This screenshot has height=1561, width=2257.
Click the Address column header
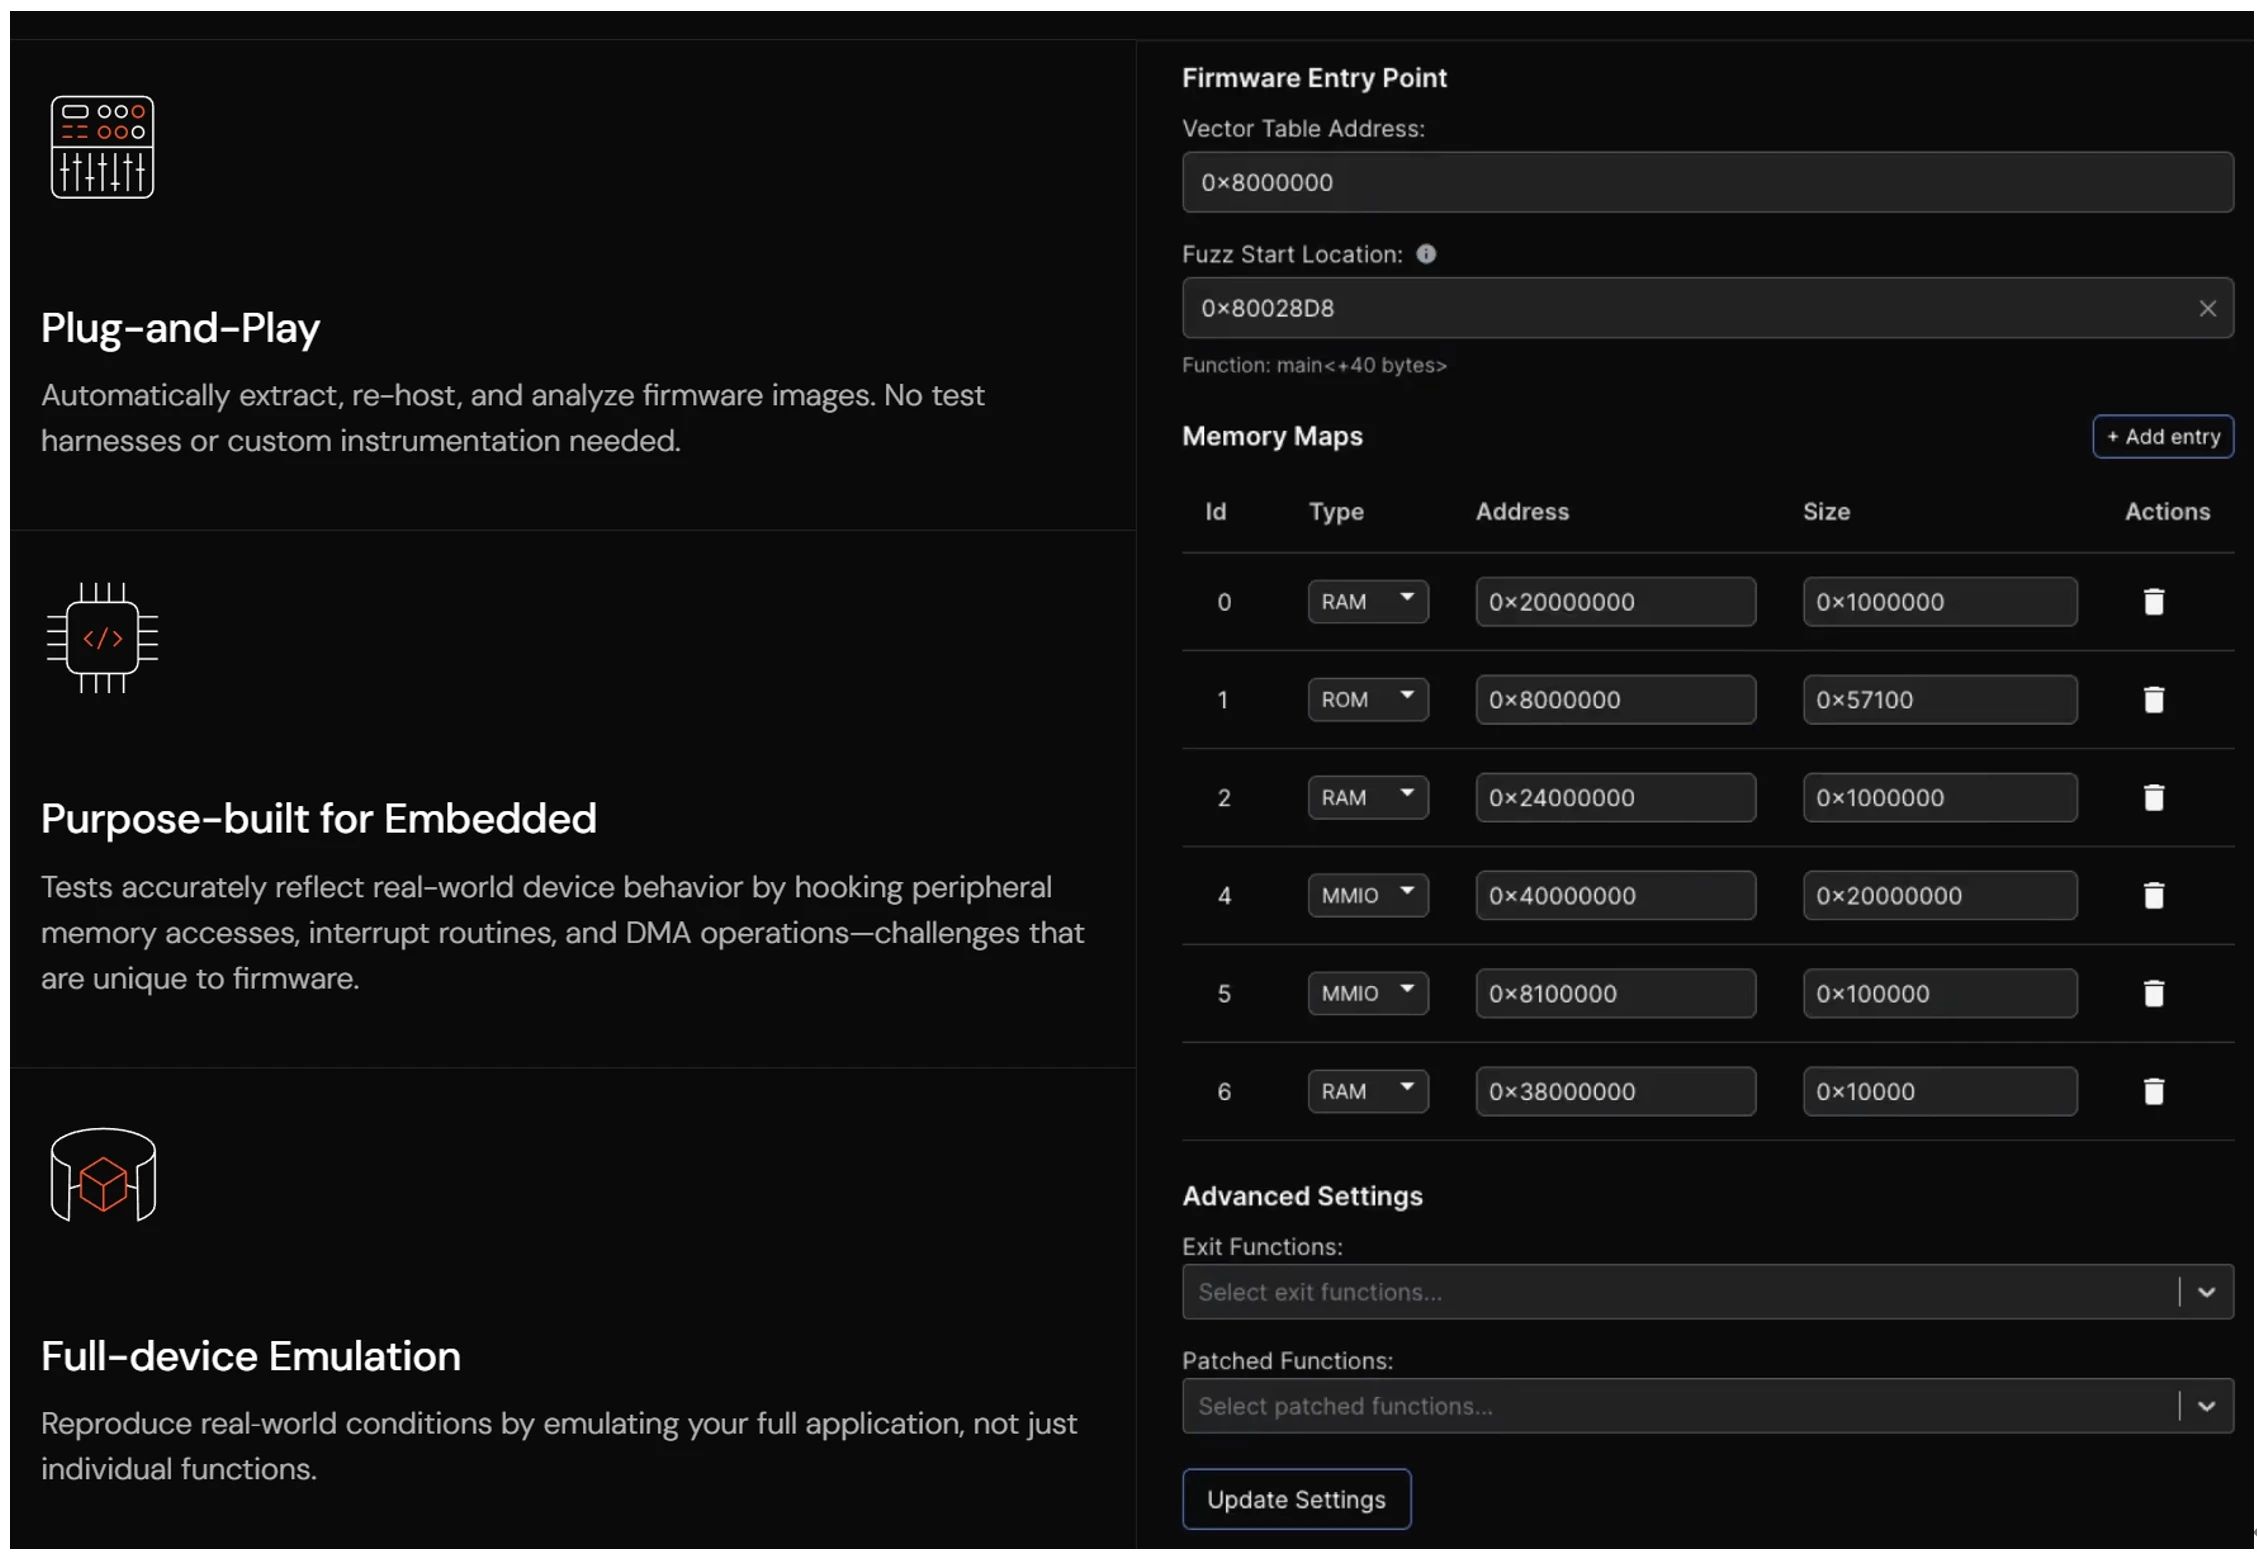pyautogui.click(x=1522, y=511)
